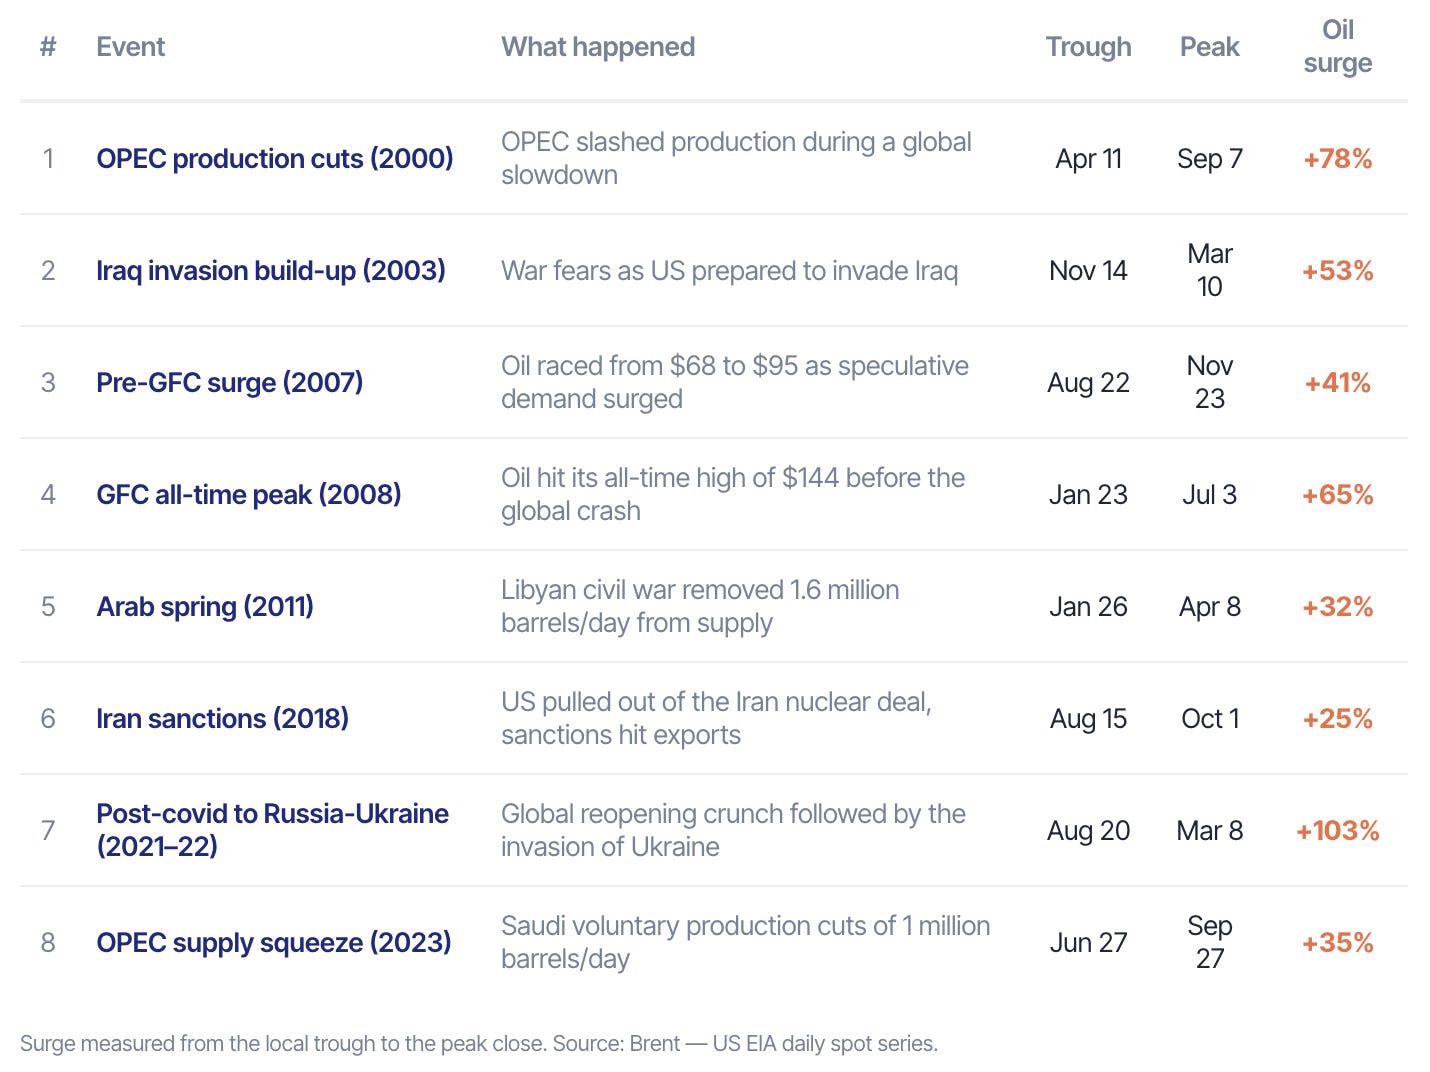Select the Trough column header
Screen dimensions: 1430x1072
pos(1088,47)
